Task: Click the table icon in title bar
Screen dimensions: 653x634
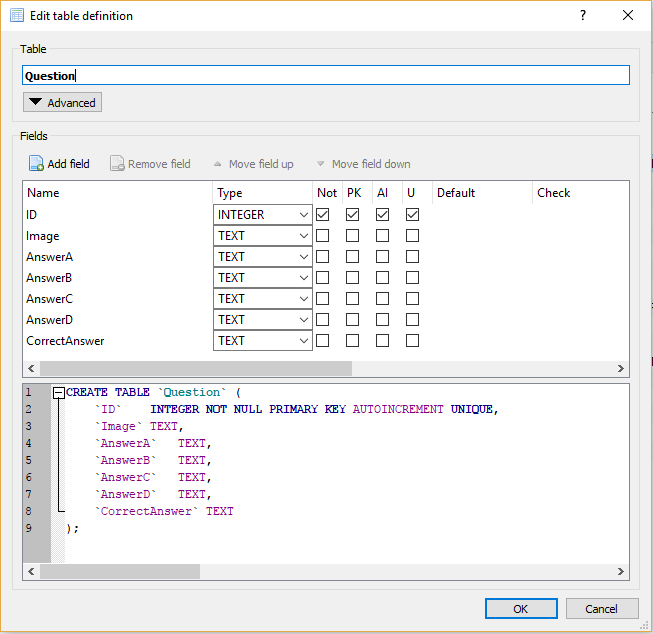Action: coord(16,16)
